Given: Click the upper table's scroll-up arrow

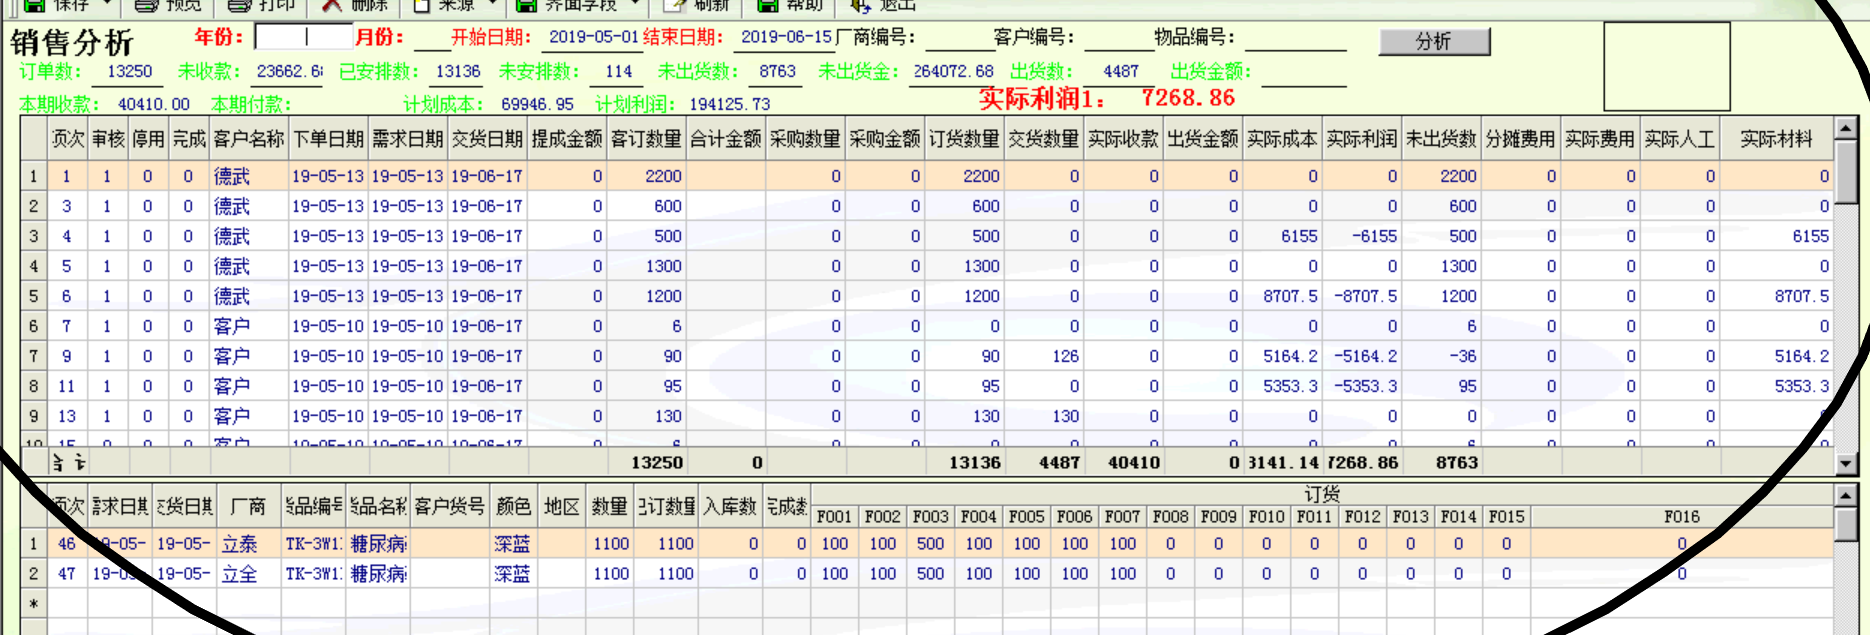Looking at the screenshot, I should coord(1846,129).
